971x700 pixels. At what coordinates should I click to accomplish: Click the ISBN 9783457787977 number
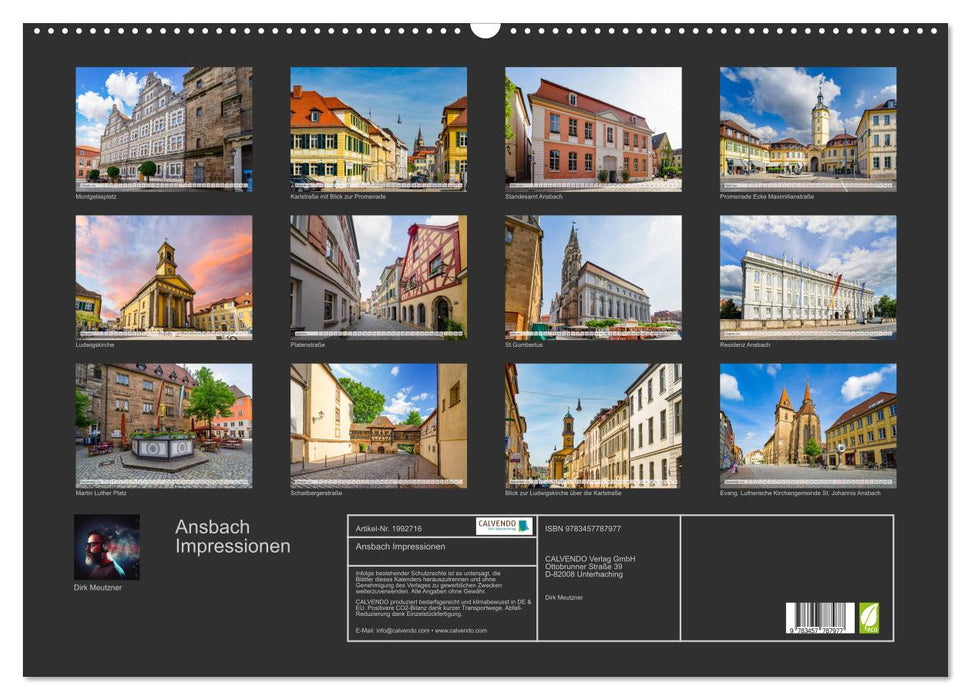coord(585,531)
